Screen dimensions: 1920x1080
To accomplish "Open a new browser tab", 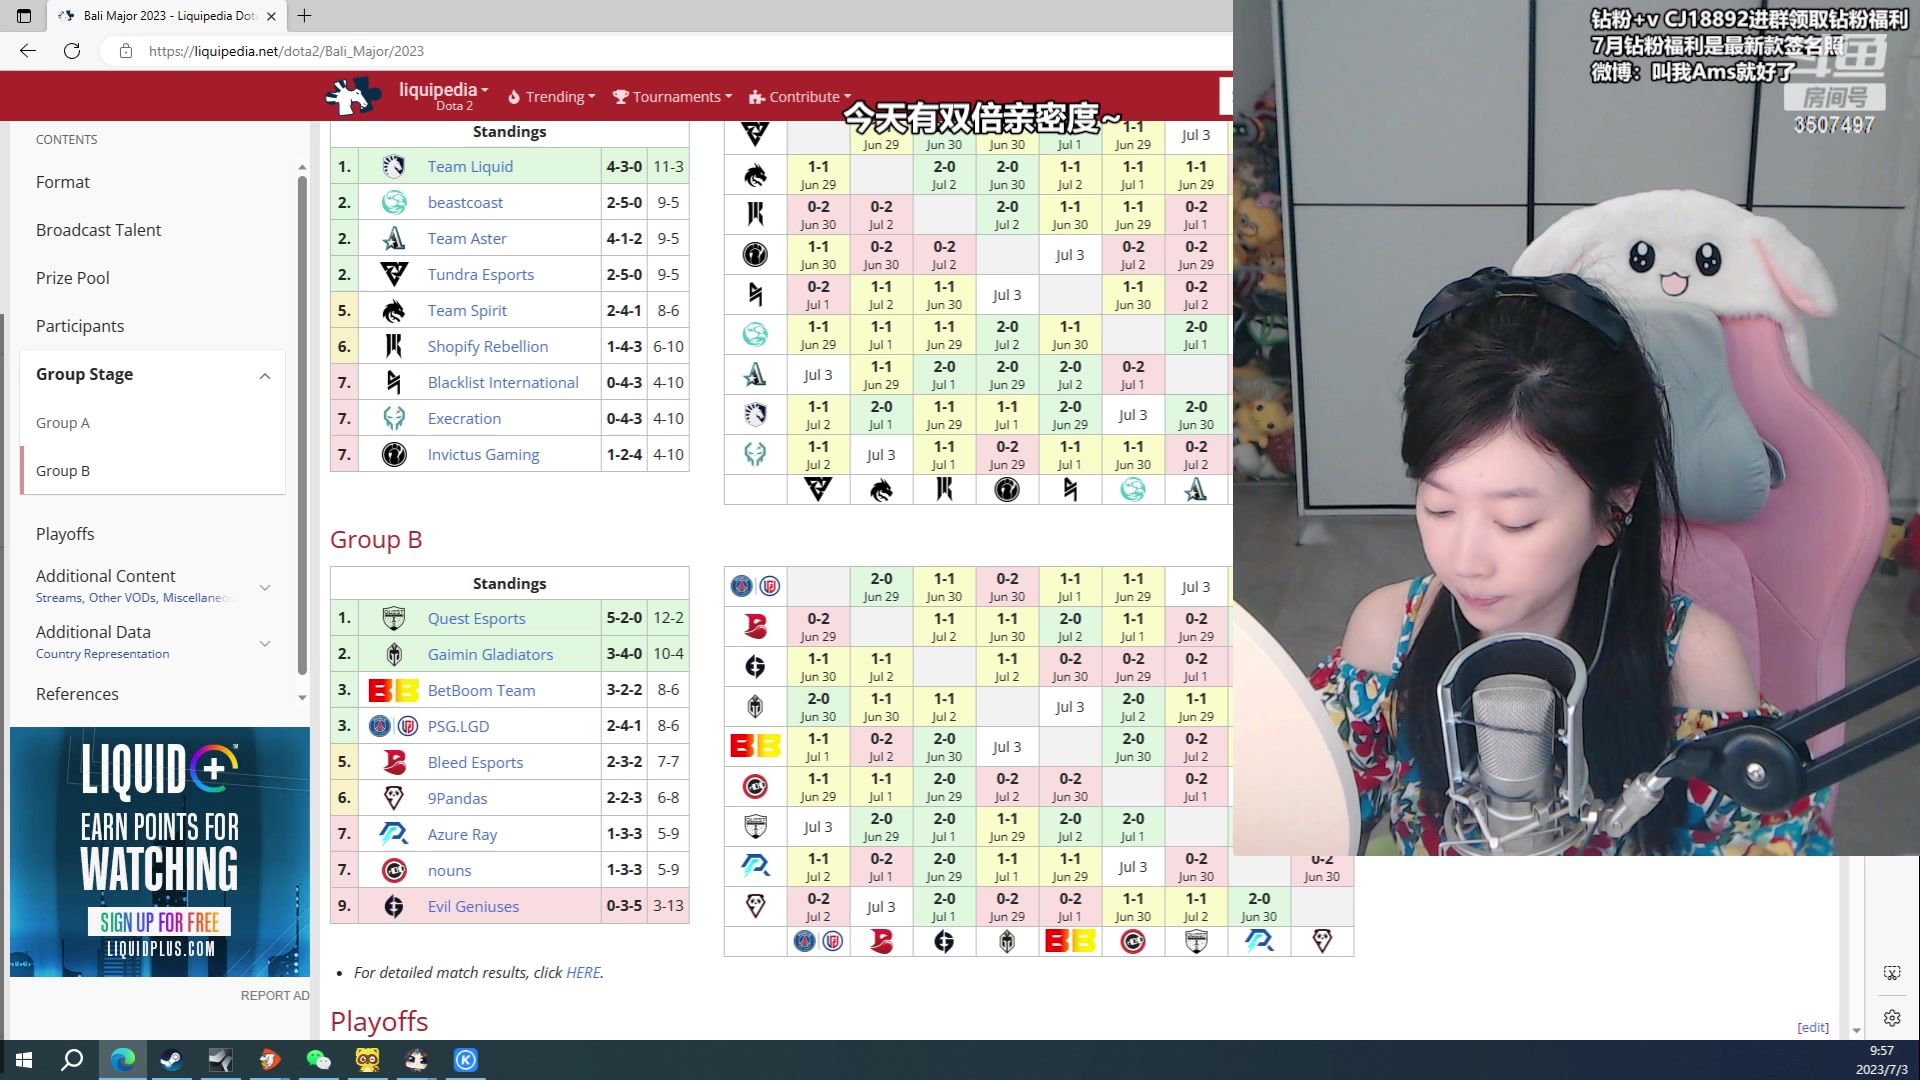I will [305, 16].
